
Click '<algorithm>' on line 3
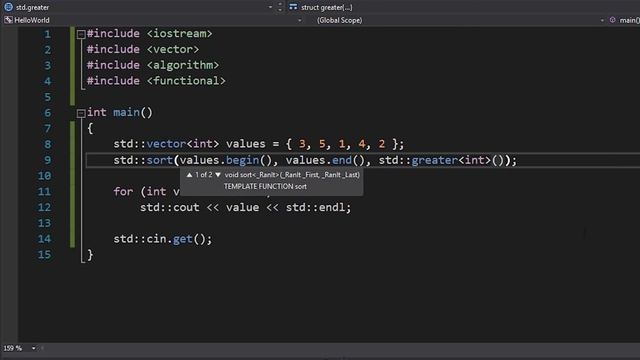[x=183, y=65]
